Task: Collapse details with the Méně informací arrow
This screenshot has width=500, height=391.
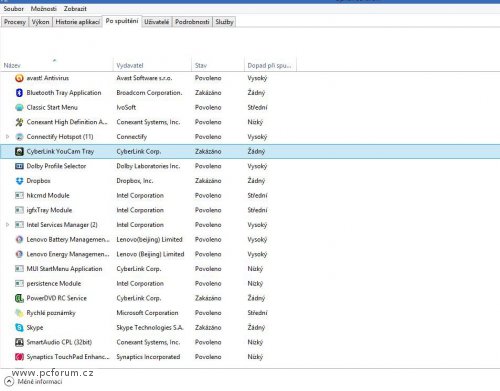Action: coord(9,382)
